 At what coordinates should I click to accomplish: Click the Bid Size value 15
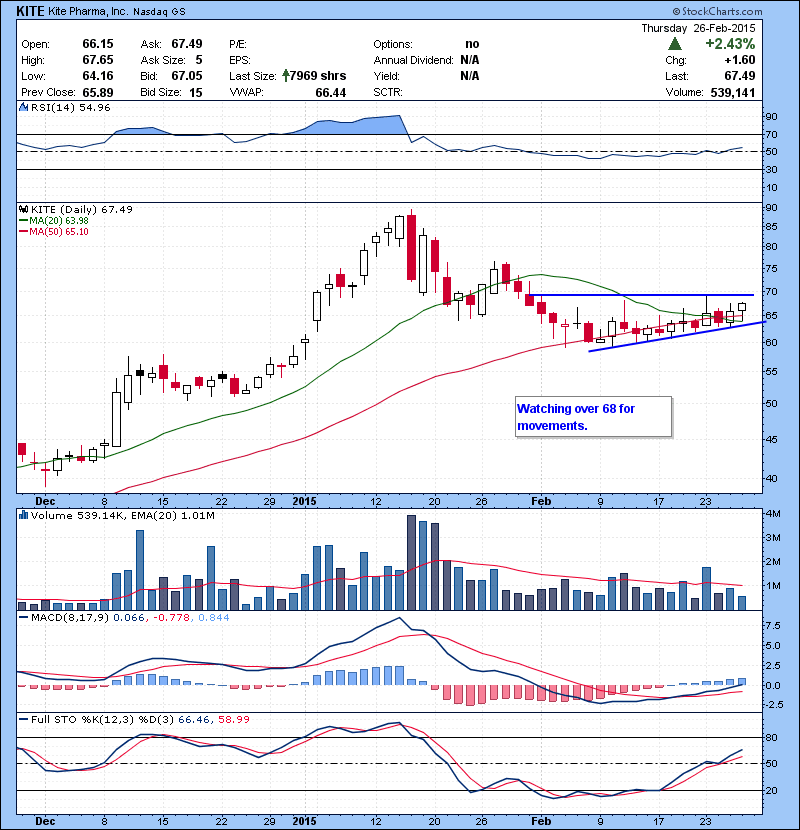pos(196,92)
